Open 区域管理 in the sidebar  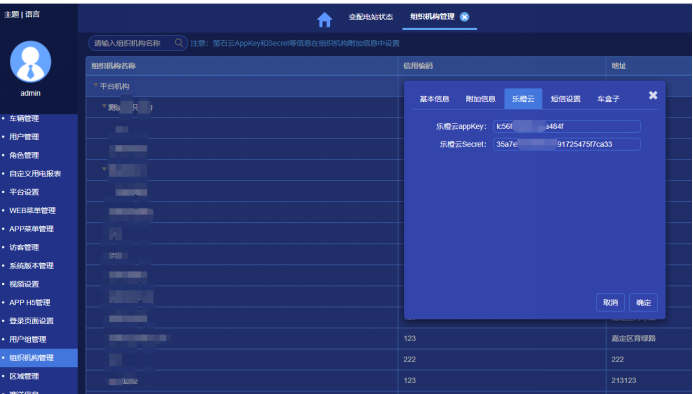click(24, 376)
